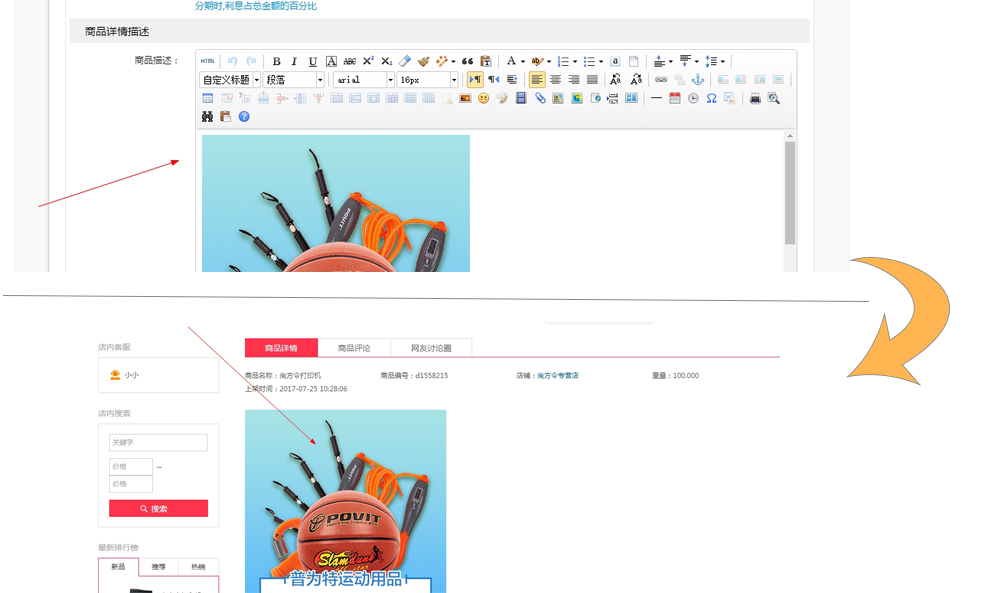Viewport: 1005px width, 593px height.
Task: Apply strikethrough formatting
Action: pyautogui.click(x=349, y=62)
